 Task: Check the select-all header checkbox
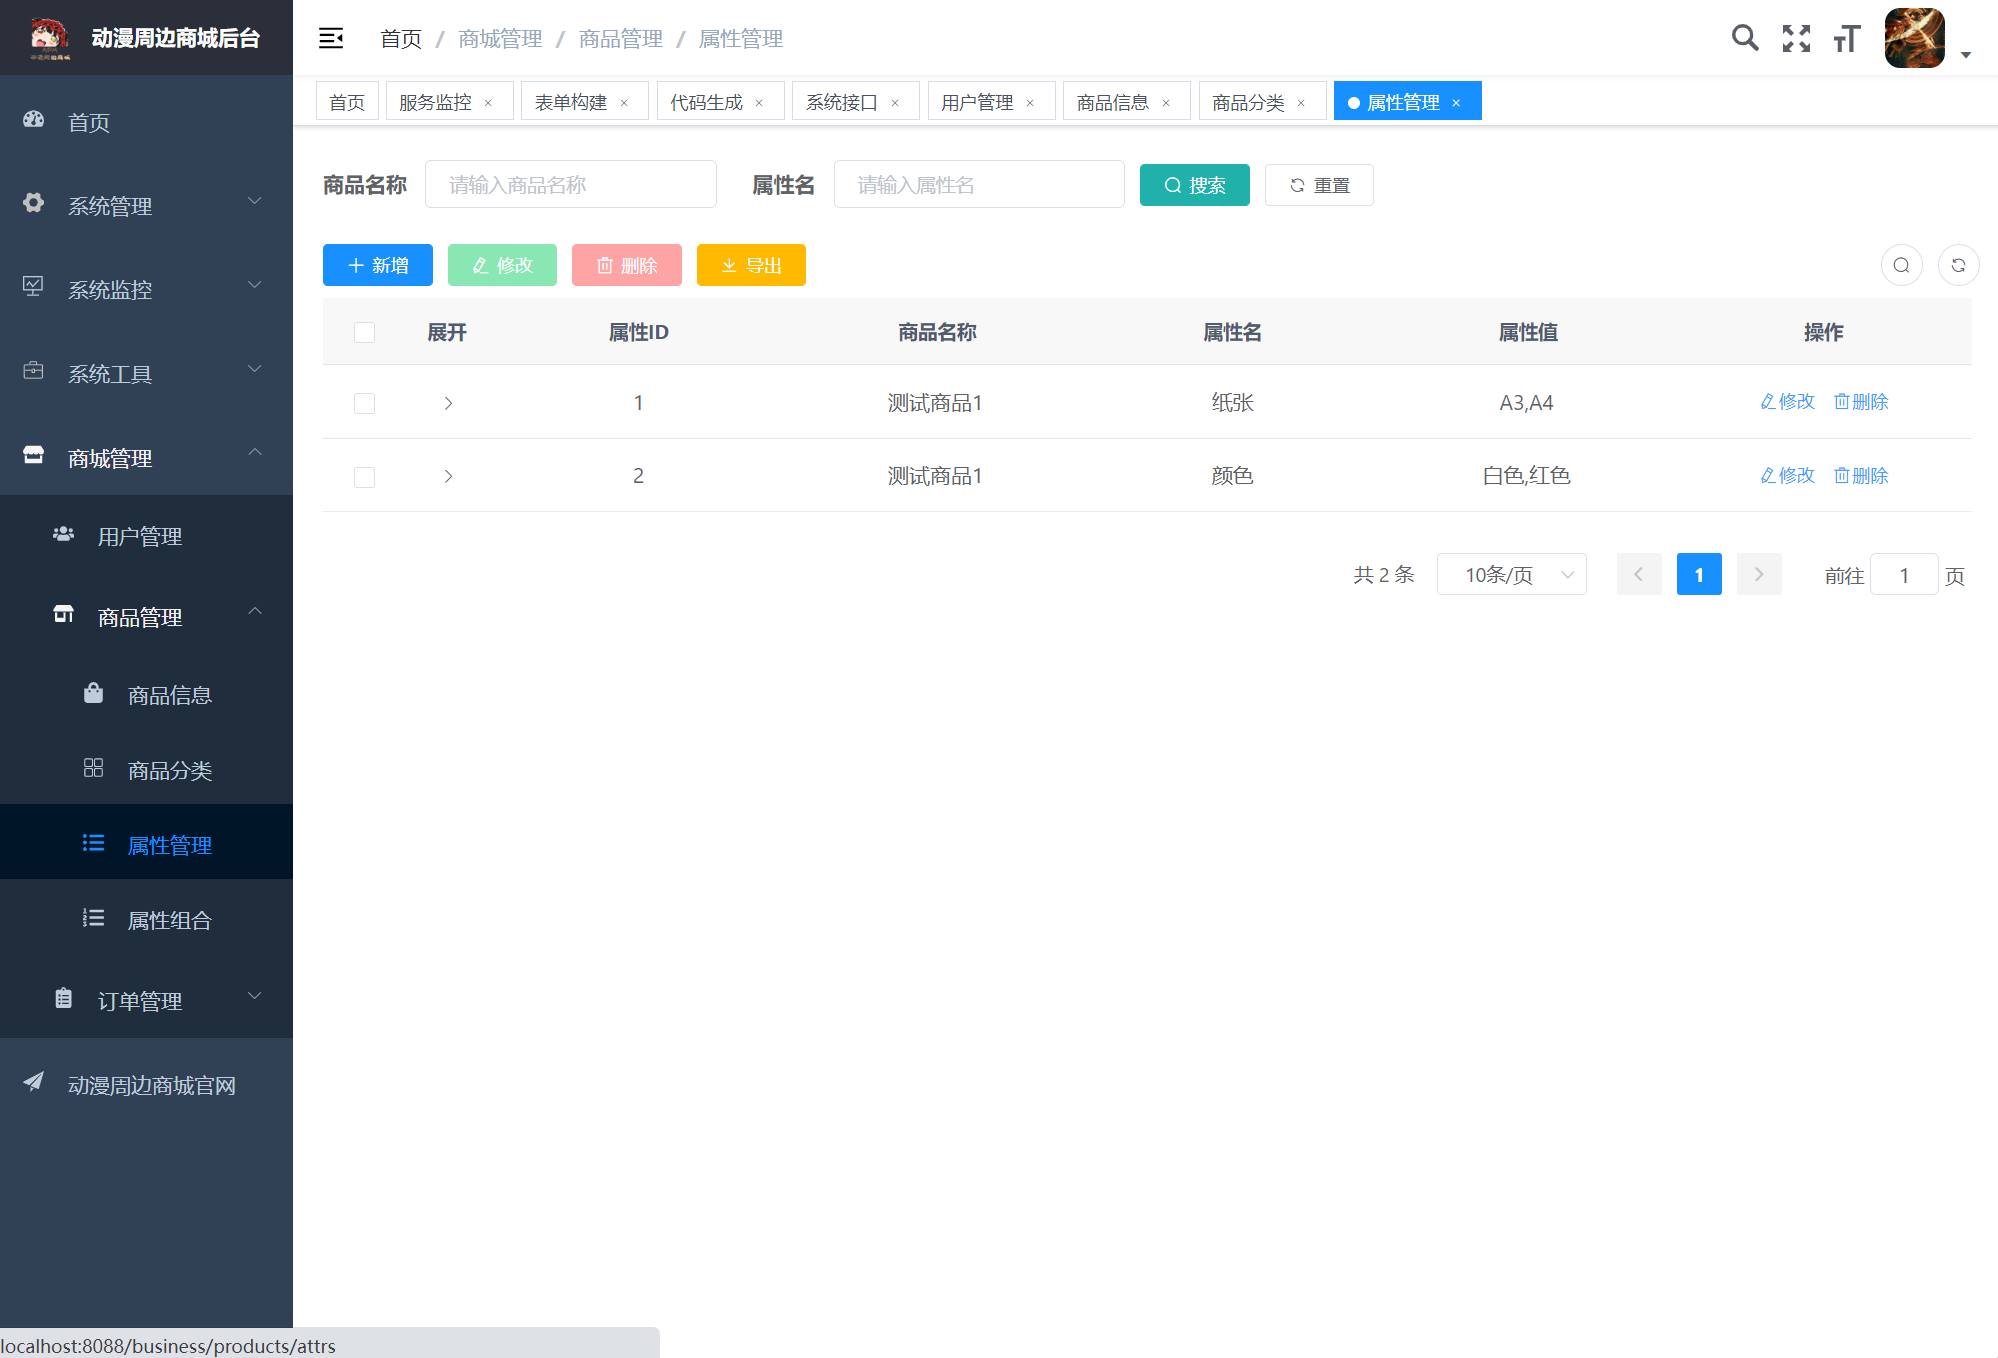[x=364, y=332]
